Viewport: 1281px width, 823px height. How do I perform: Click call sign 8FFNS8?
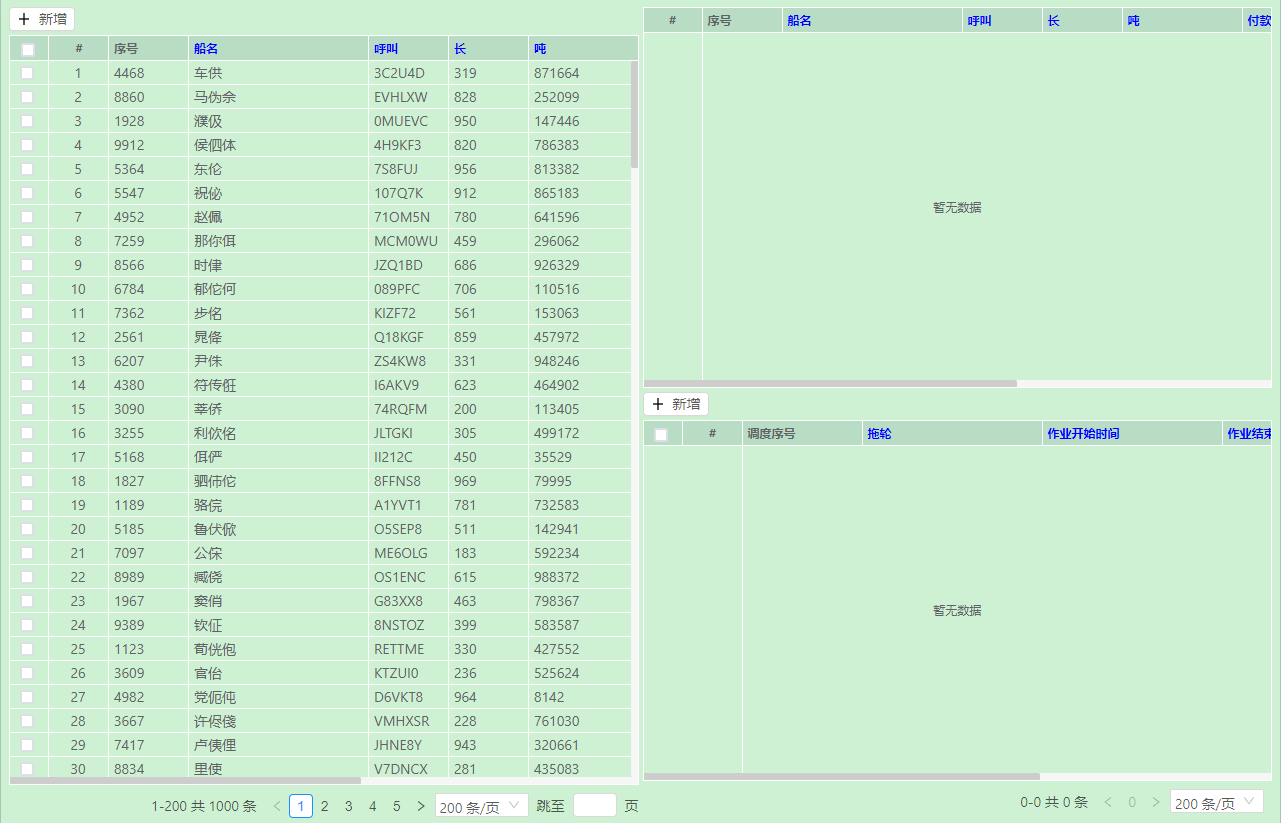398,481
